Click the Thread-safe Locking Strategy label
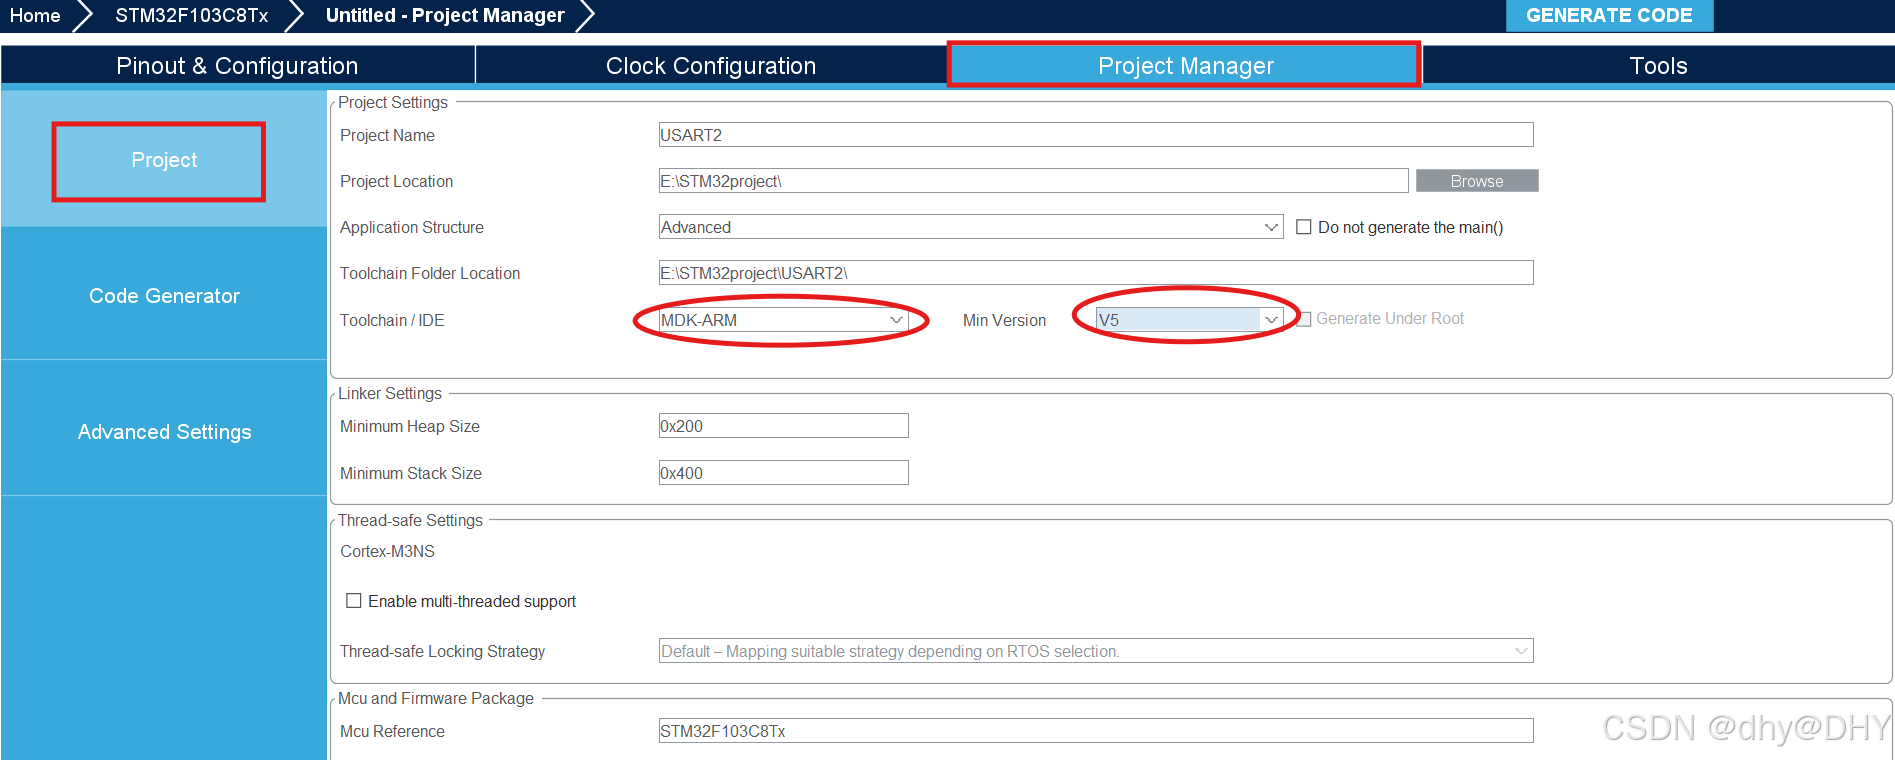 [x=443, y=651]
